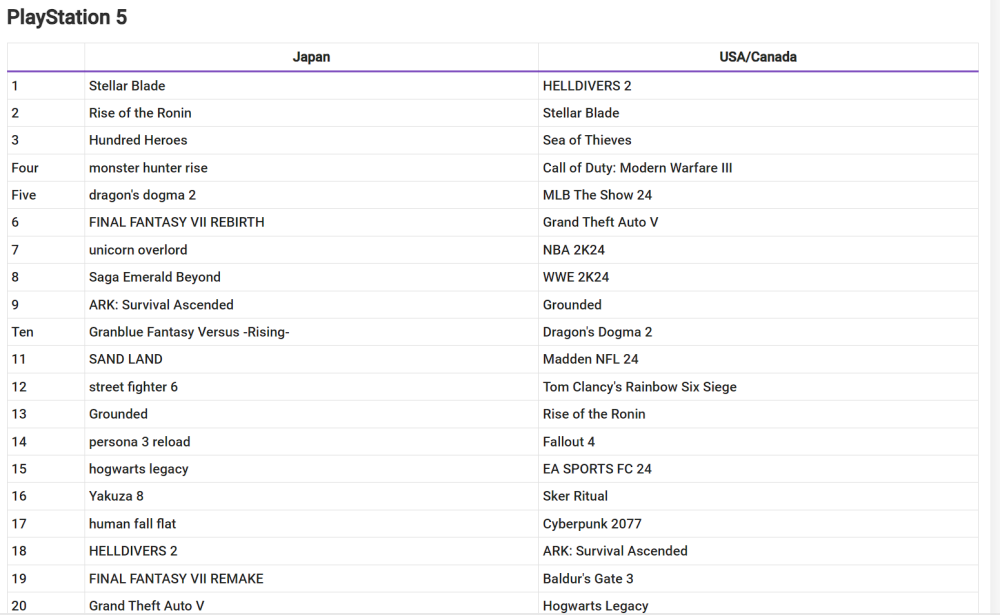This screenshot has height=615, width=1000.
Task: Click the Saga Emerald Beyond entry
Action: coord(154,277)
